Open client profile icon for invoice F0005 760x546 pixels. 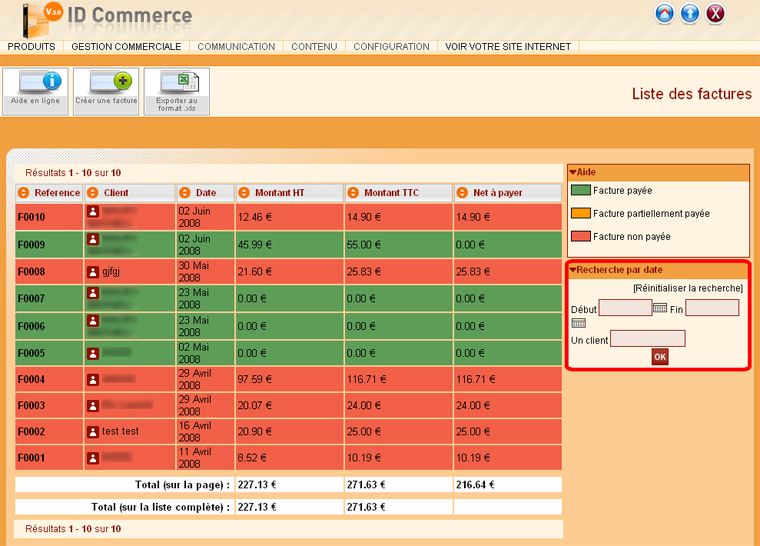click(x=93, y=353)
